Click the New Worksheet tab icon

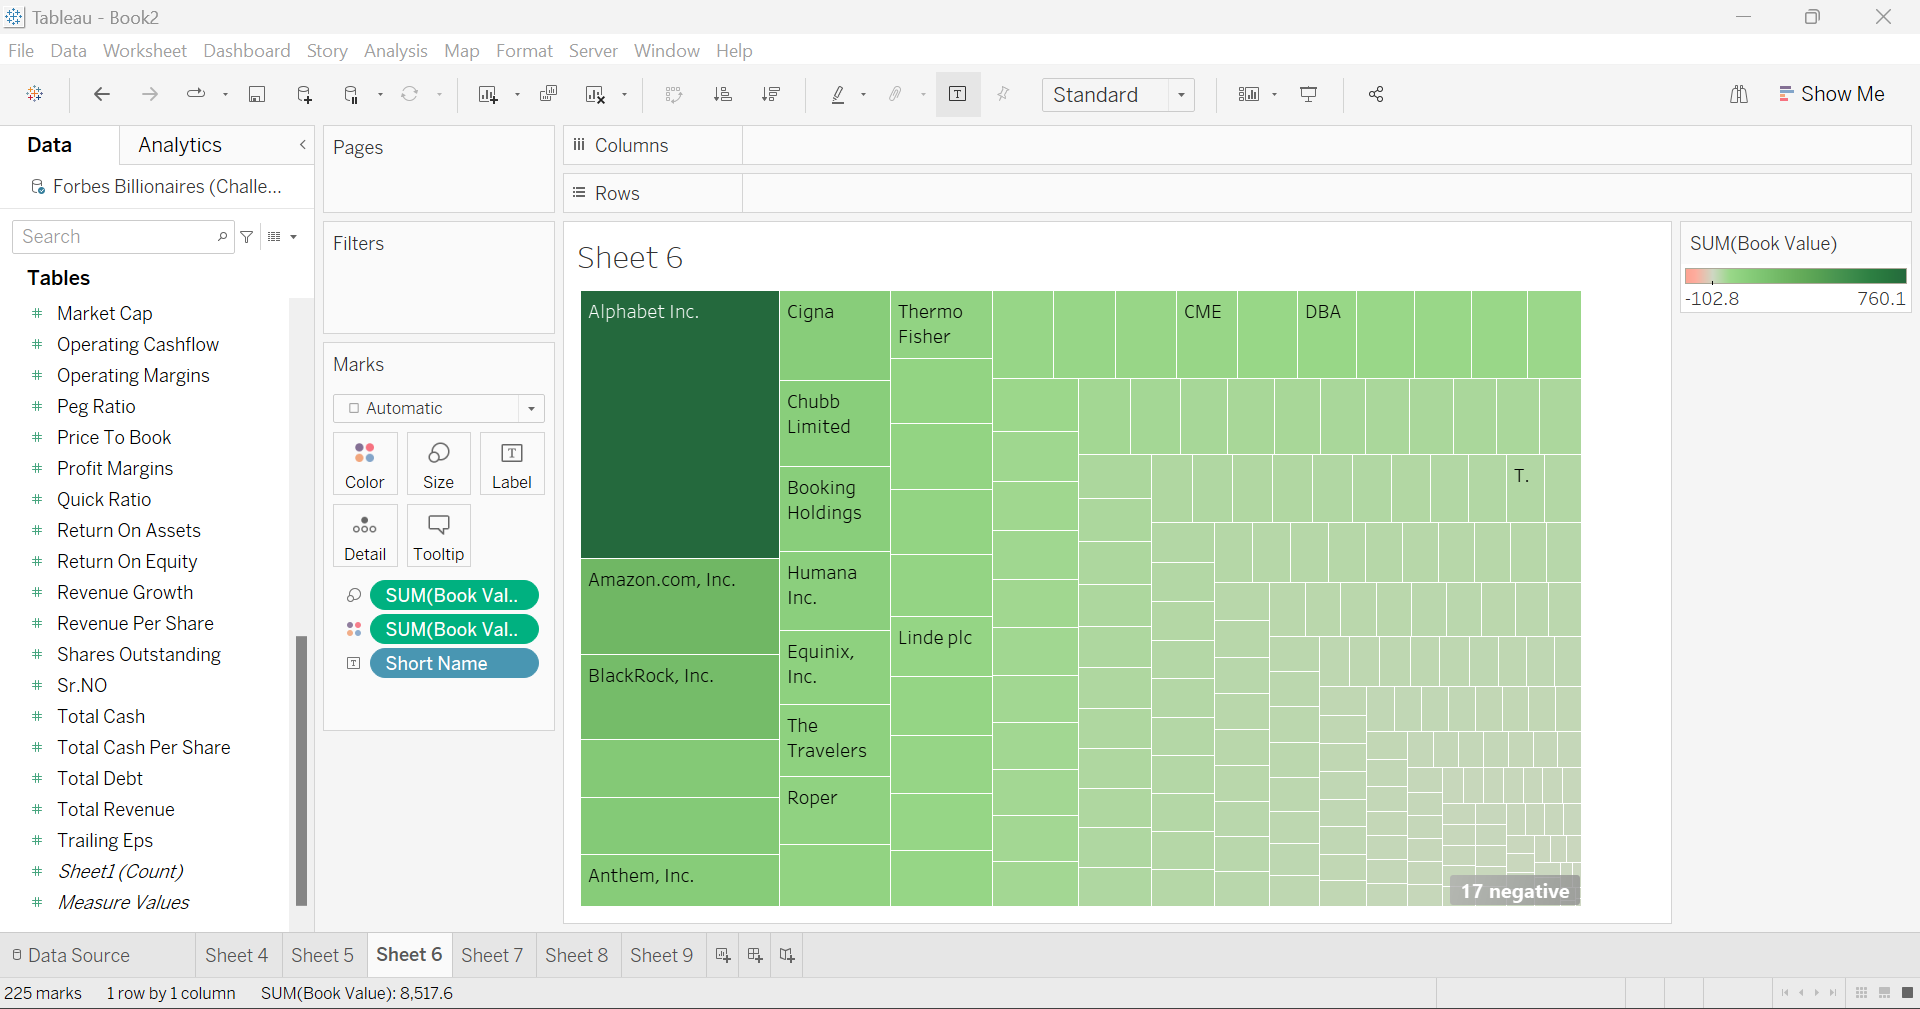(723, 955)
